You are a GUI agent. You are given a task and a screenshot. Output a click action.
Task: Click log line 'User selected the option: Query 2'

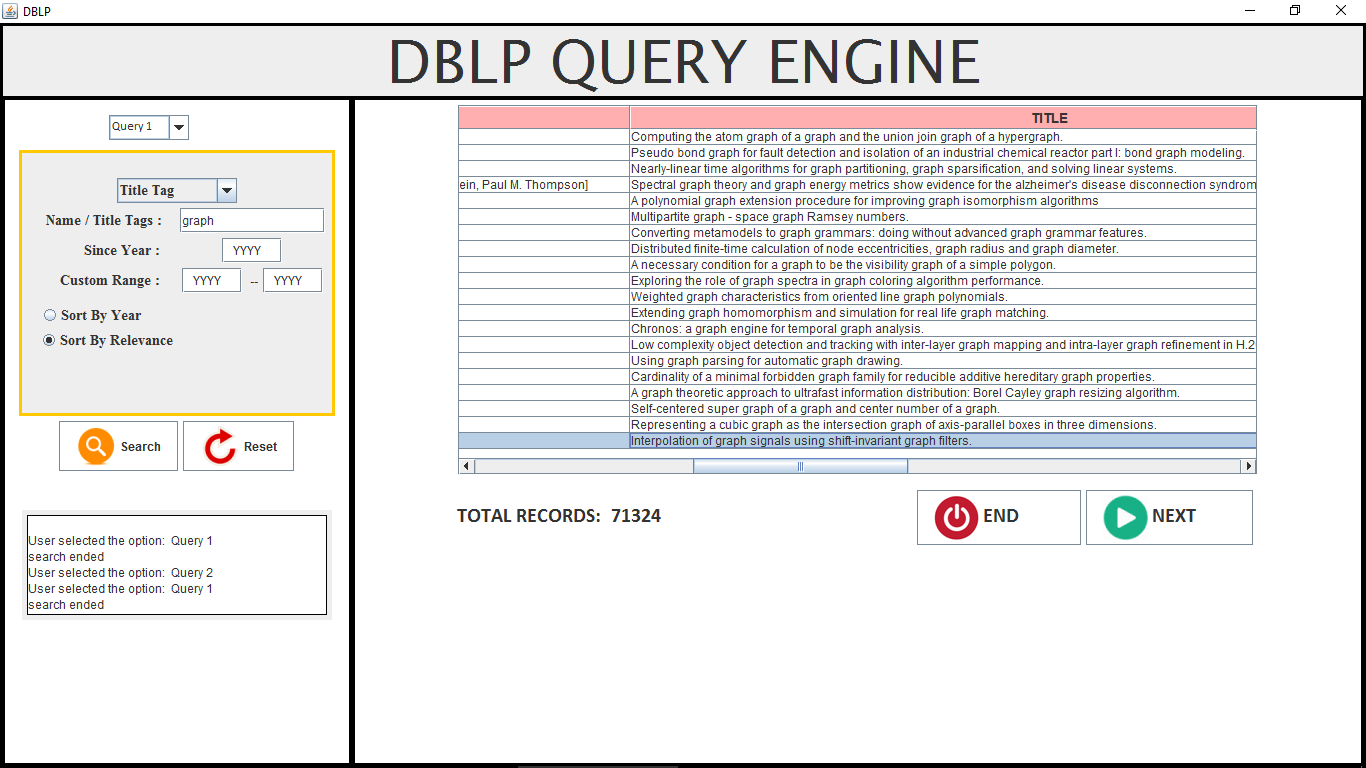click(121, 573)
